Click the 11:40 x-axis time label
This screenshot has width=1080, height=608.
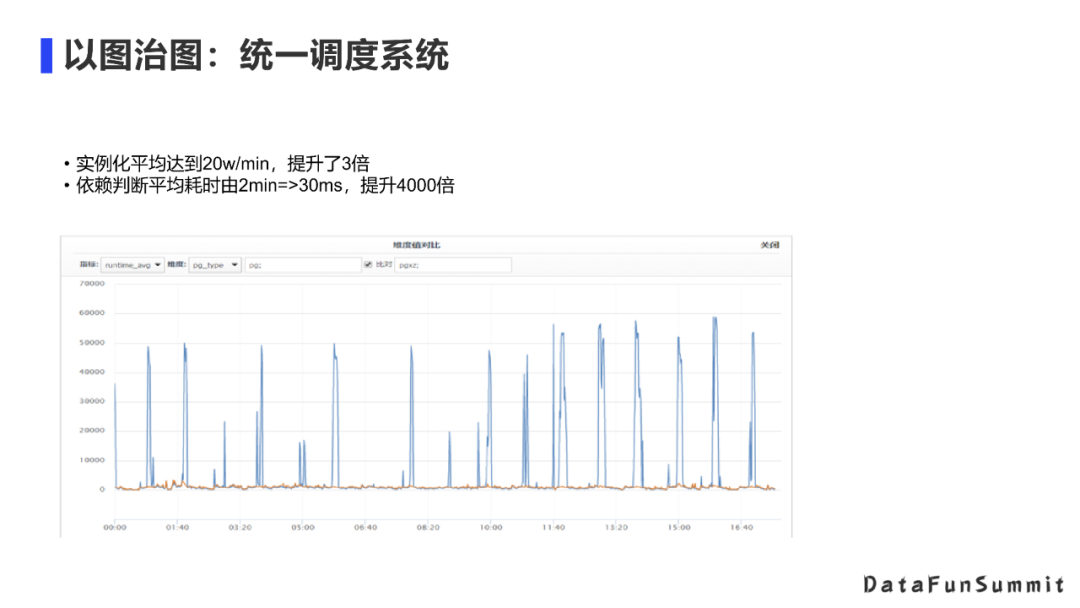click(x=553, y=527)
